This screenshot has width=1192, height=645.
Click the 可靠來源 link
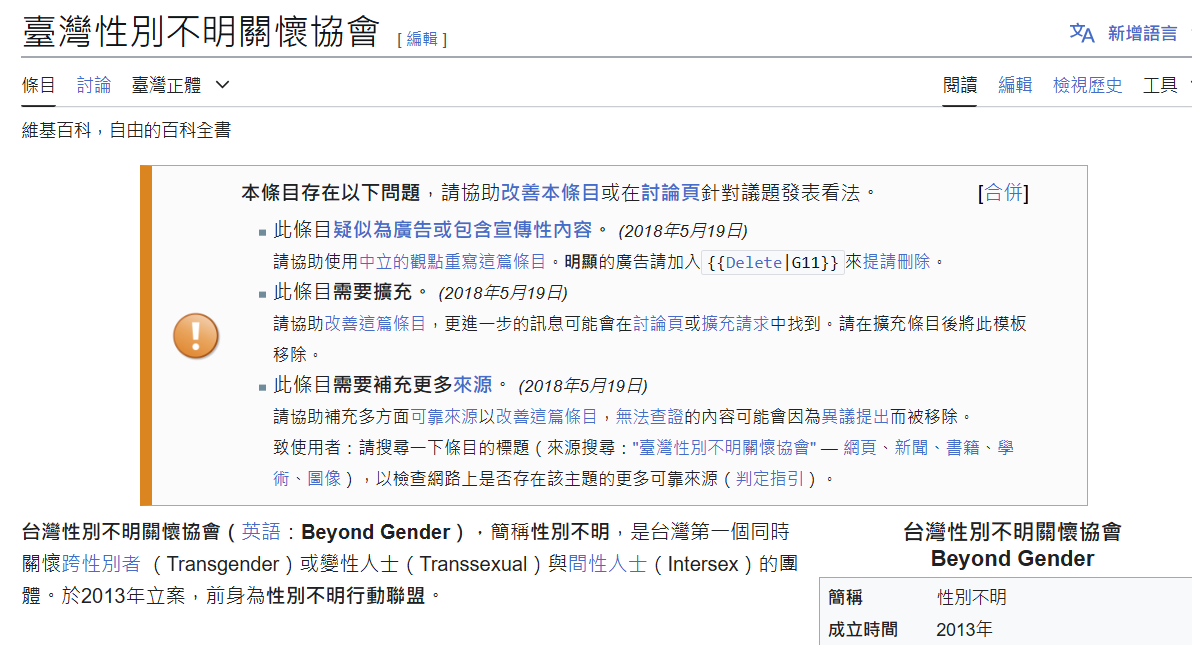point(444,416)
